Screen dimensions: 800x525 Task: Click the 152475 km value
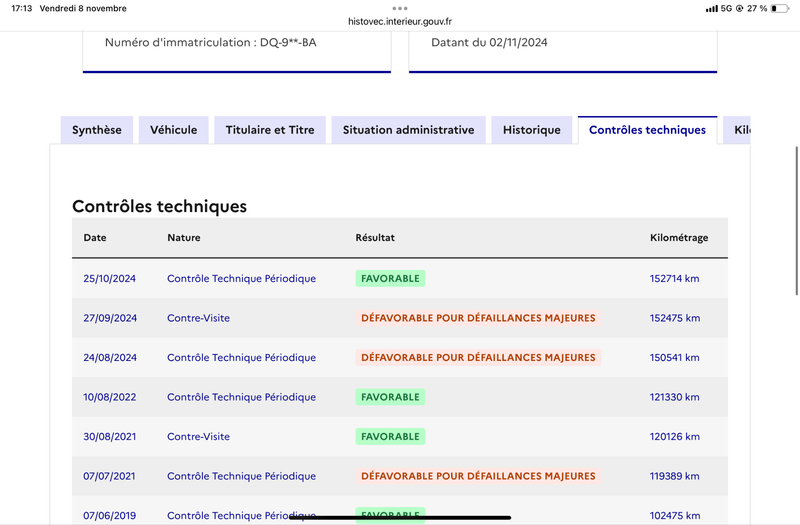(x=675, y=318)
